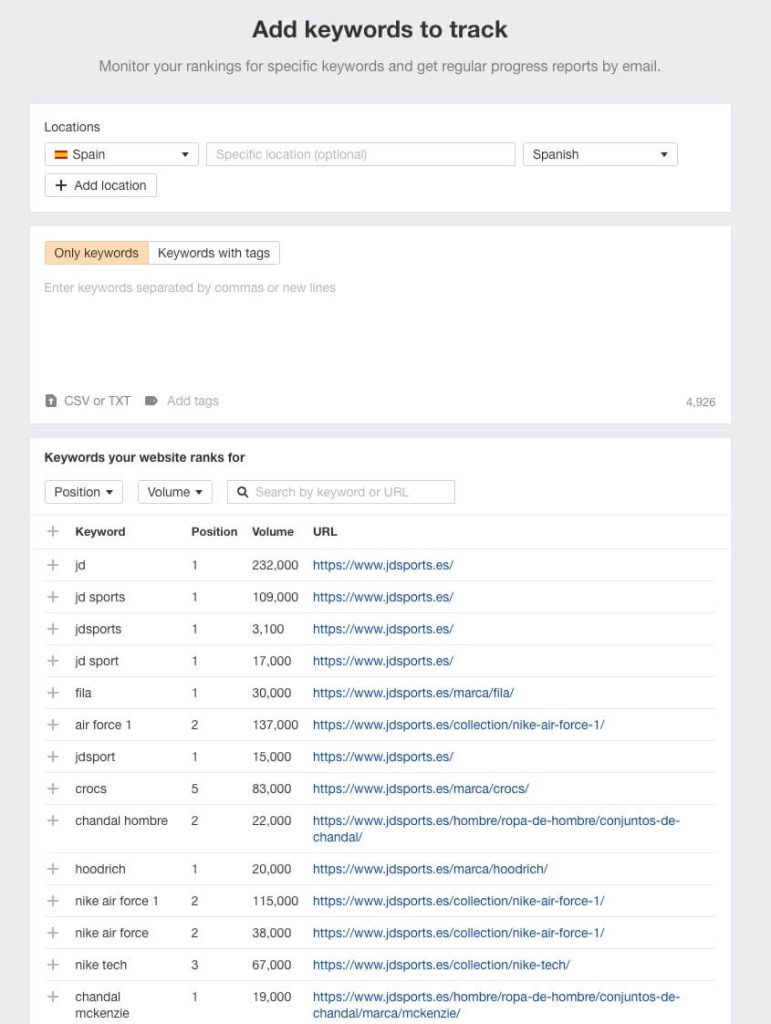Viewport: 771px width, 1024px height.
Task: Click the 'Add location' button
Action: [100, 186]
